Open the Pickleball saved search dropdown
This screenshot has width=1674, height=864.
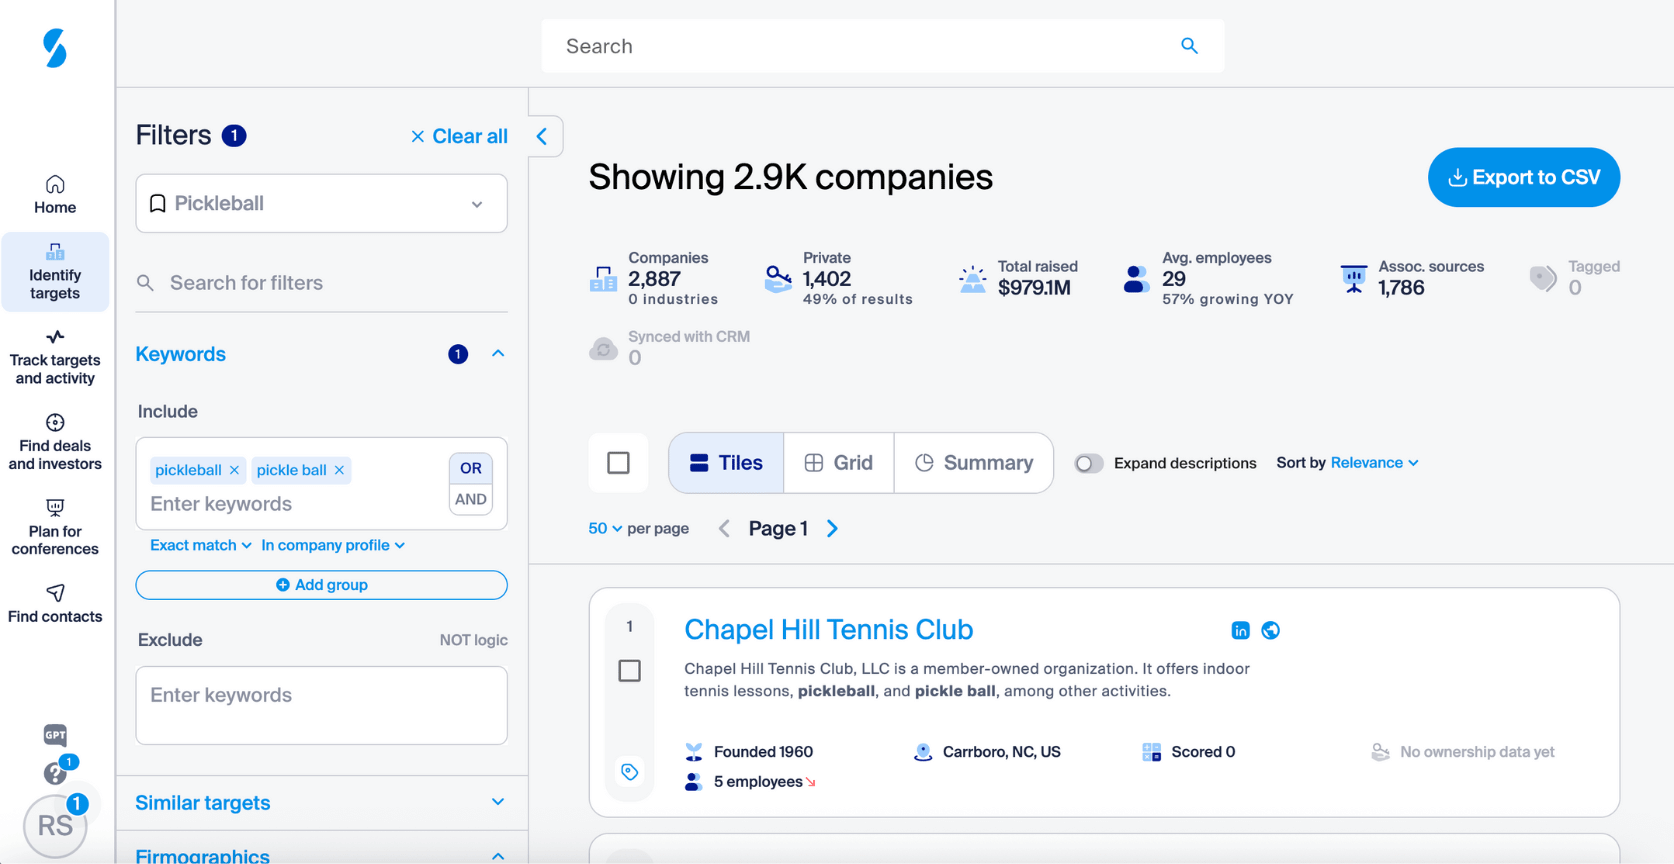coord(321,204)
